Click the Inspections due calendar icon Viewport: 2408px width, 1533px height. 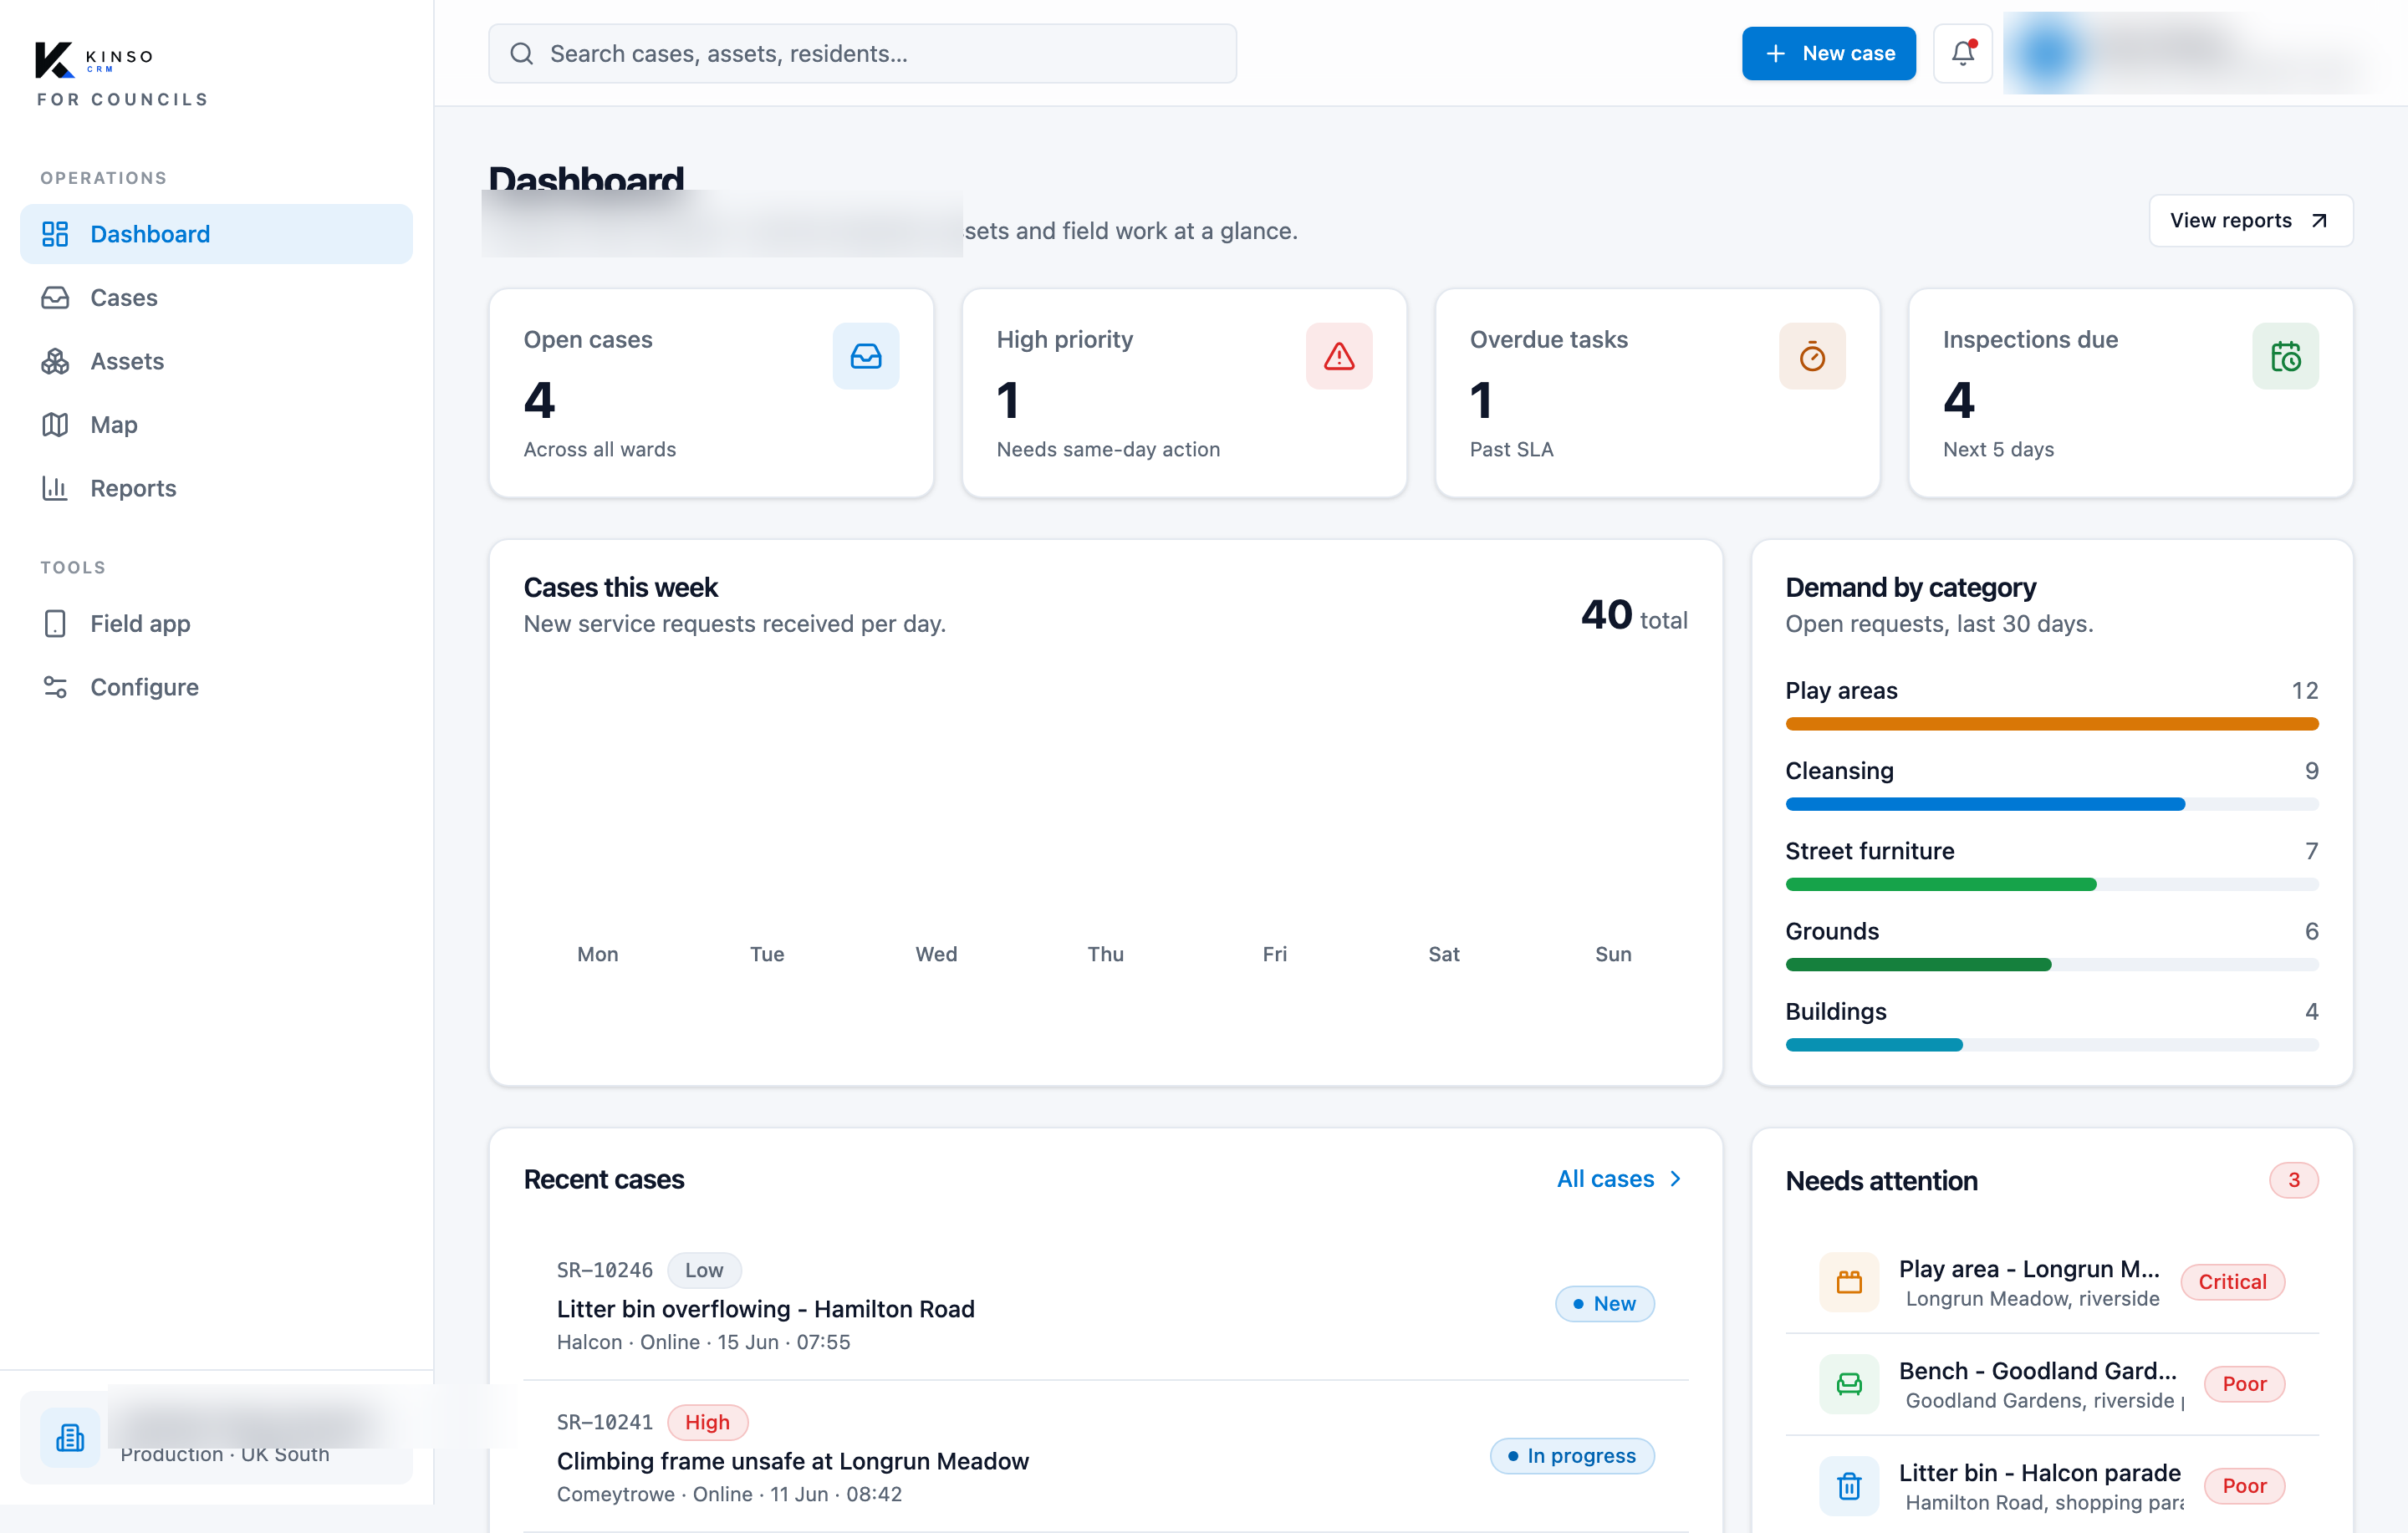coord(2285,356)
